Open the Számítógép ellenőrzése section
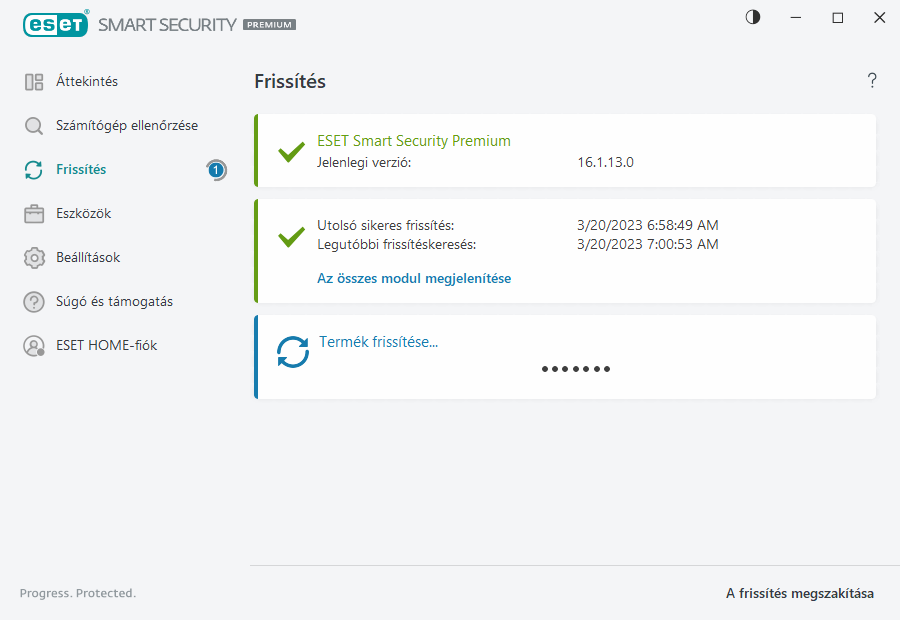This screenshot has height=620, width=900. click(x=127, y=126)
